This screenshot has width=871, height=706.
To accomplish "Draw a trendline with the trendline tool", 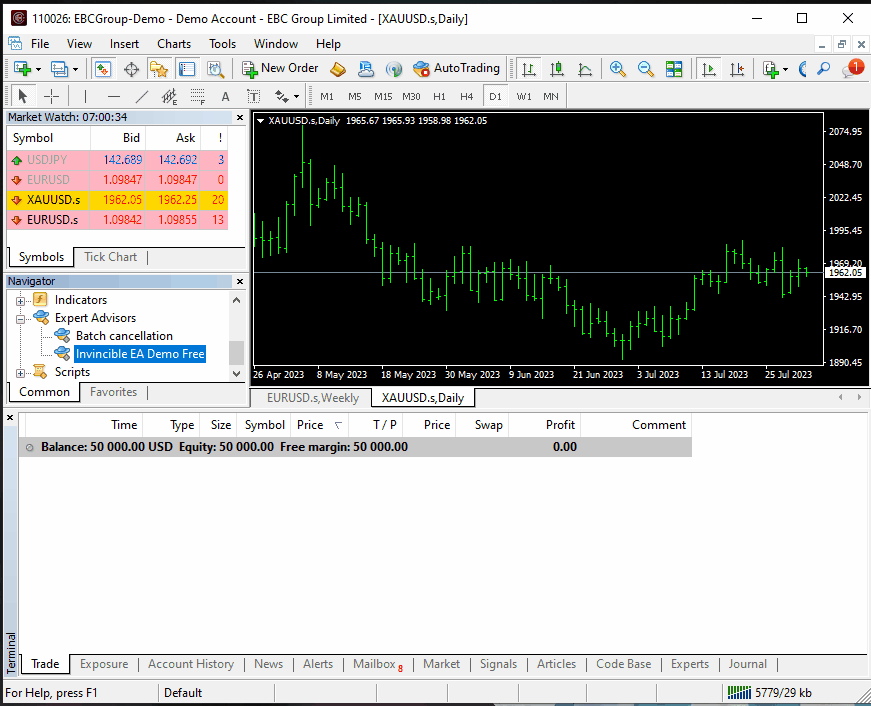I will coord(141,96).
